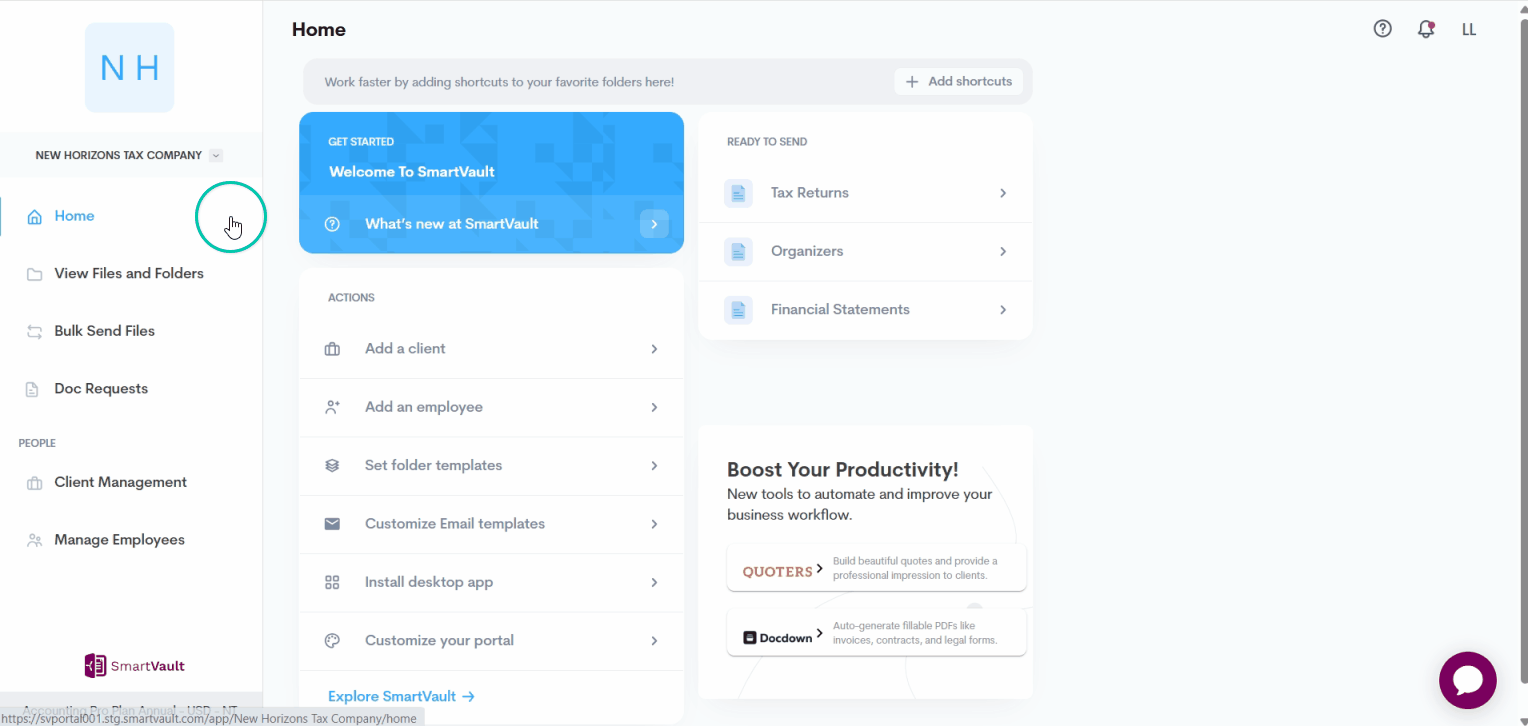Screen dimensions: 1528x726
Task: Expand the NEW HORIZONS TAX COMPANY dropdown
Action: point(215,155)
